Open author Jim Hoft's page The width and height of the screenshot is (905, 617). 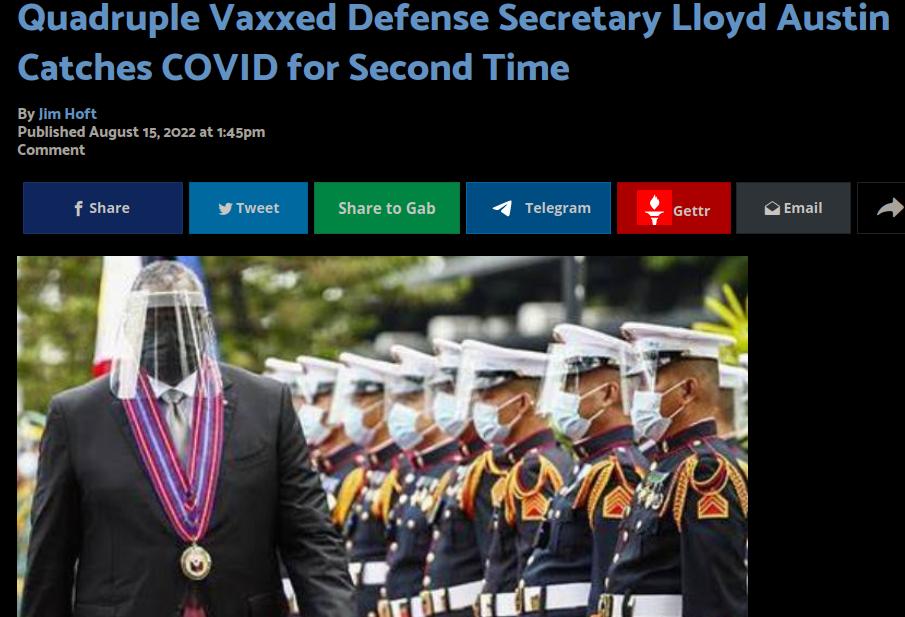pos(68,114)
